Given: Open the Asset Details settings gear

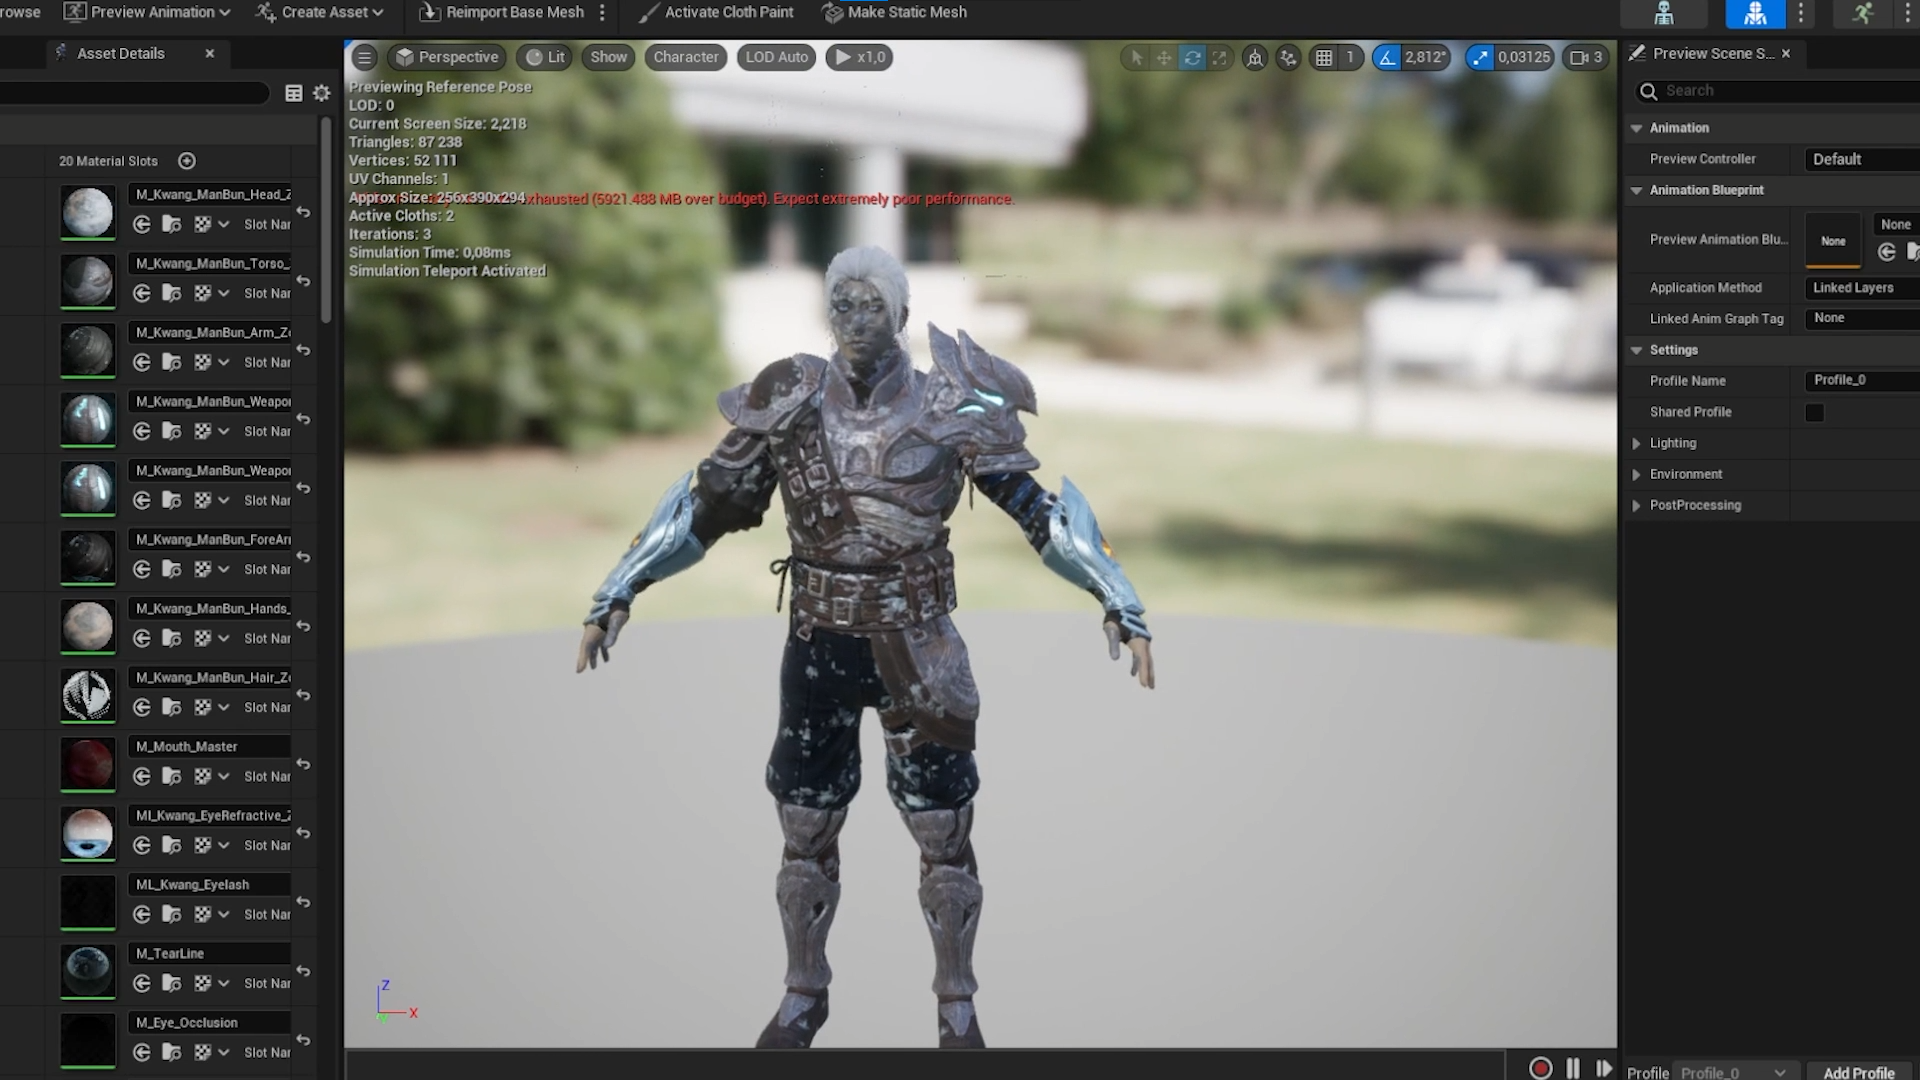Looking at the screenshot, I should (x=321, y=93).
